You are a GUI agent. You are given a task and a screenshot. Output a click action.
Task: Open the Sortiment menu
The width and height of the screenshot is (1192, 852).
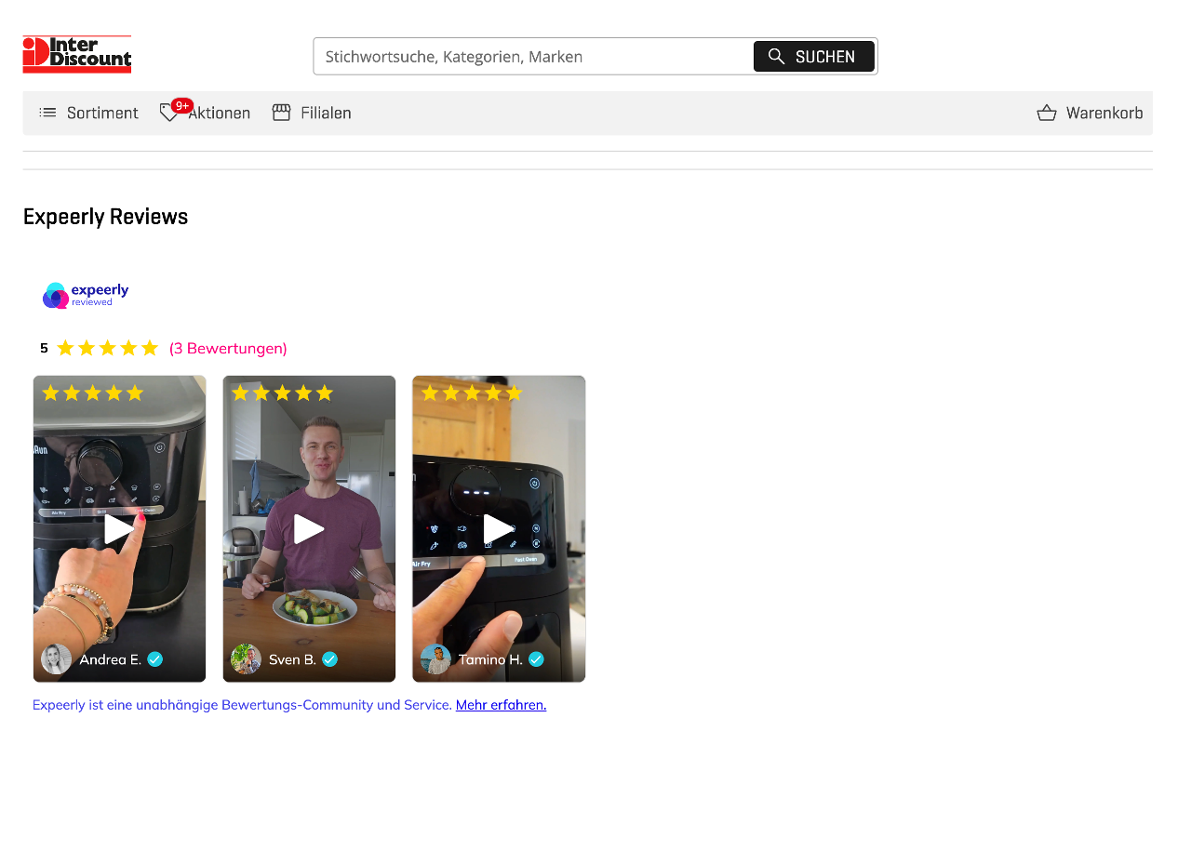pos(88,113)
